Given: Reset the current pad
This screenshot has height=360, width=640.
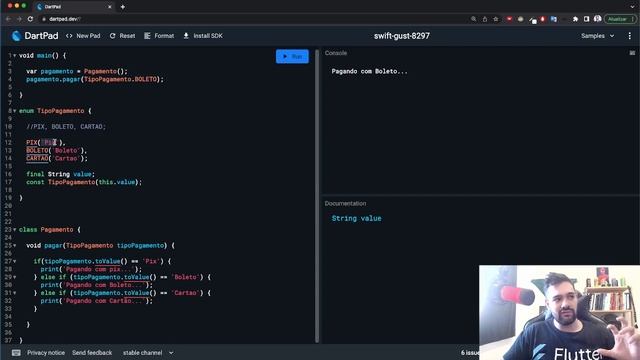Looking at the screenshot, I should [122, 36].
